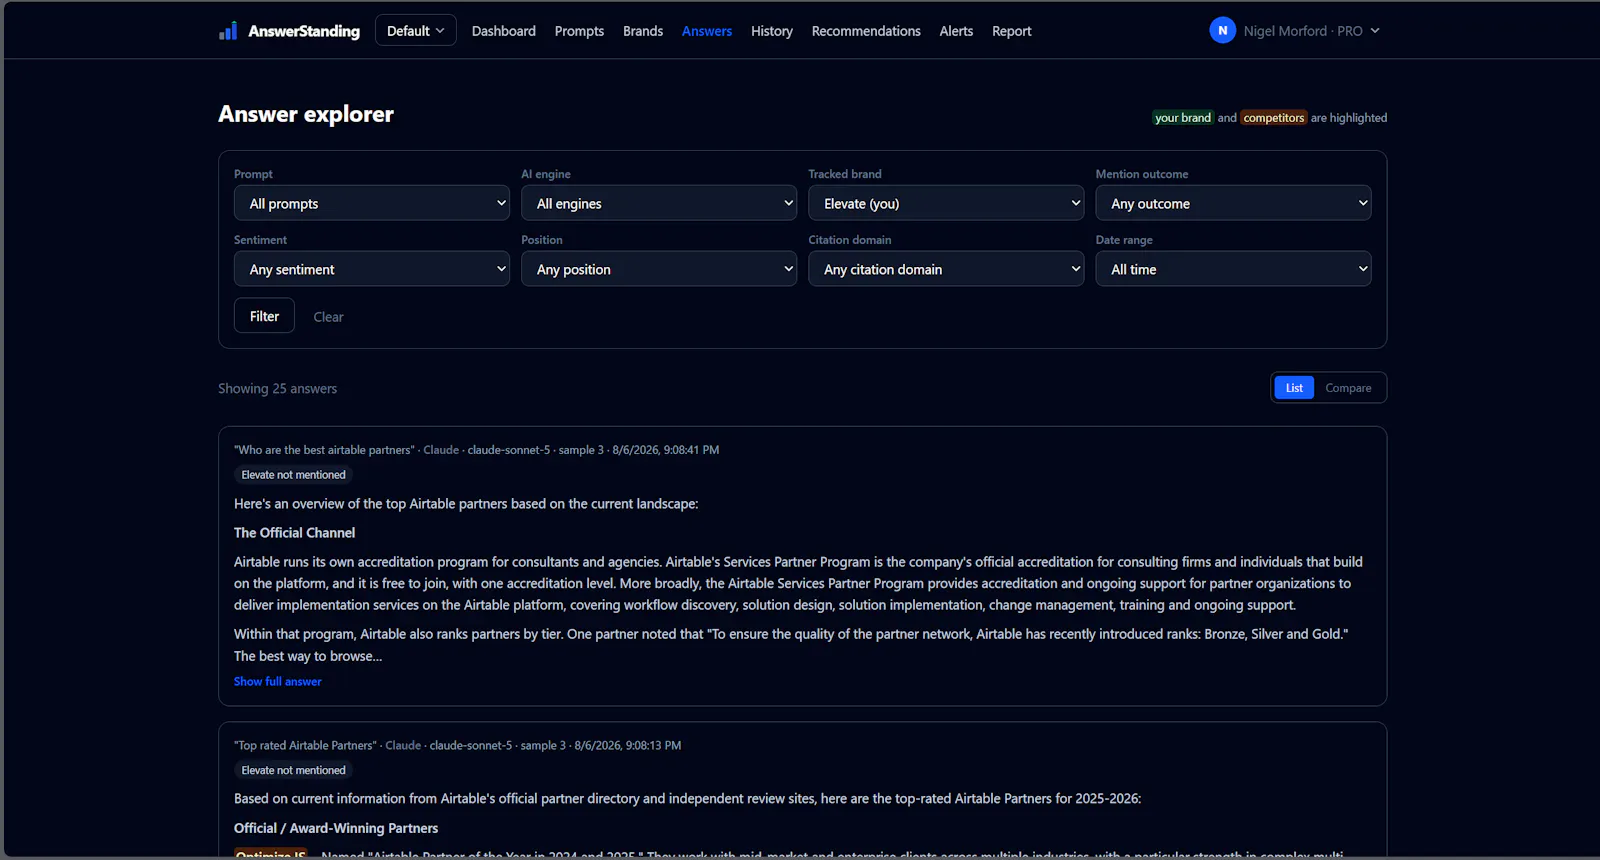Open the Position filter dropdown
1600x860 pixels.
[659, 269]
